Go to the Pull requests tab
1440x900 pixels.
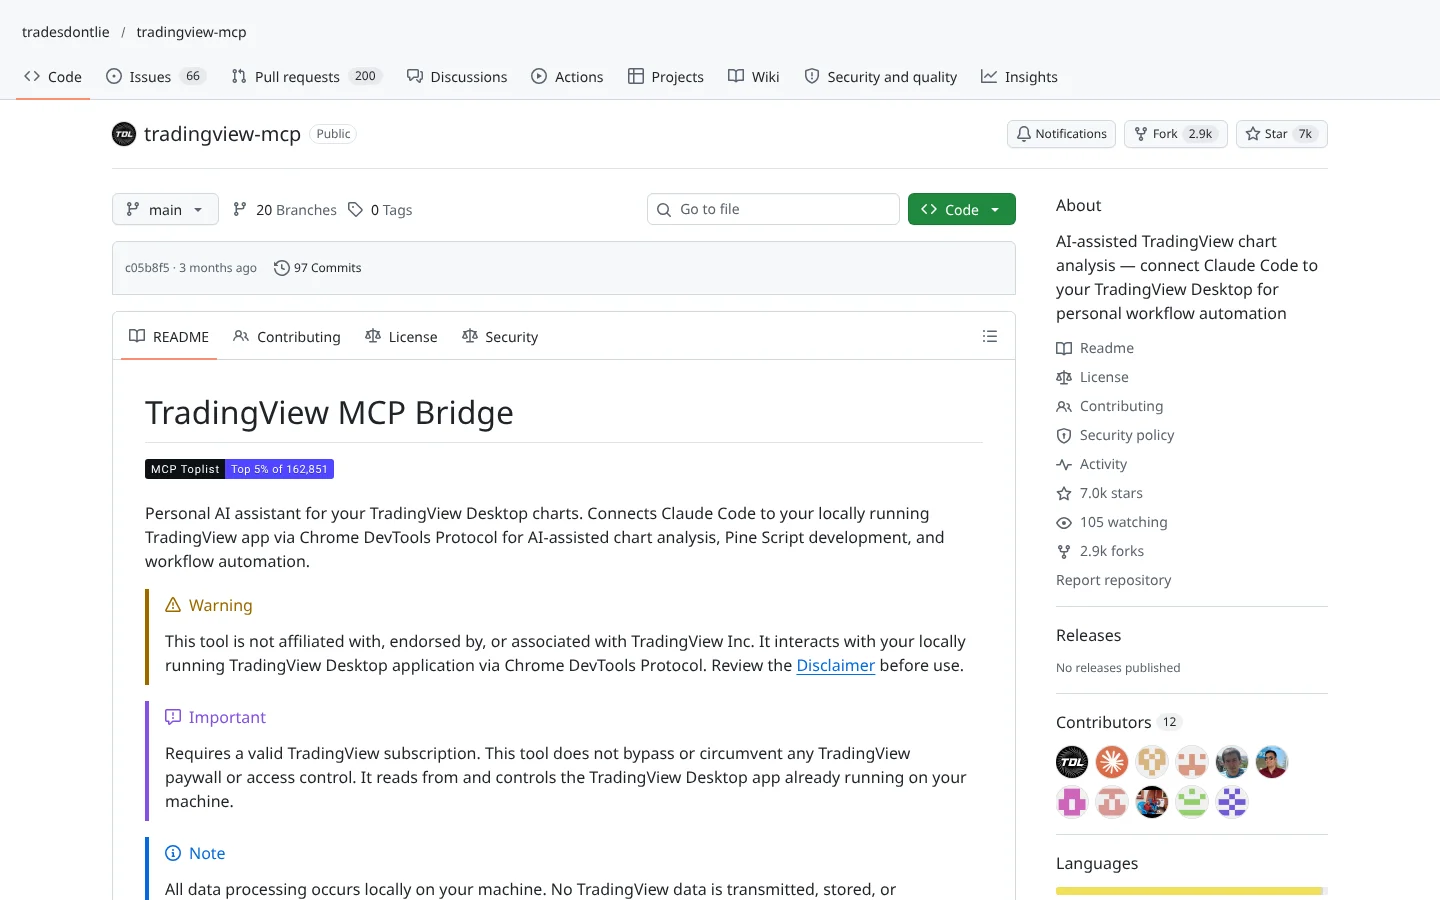tap(306, 77)
